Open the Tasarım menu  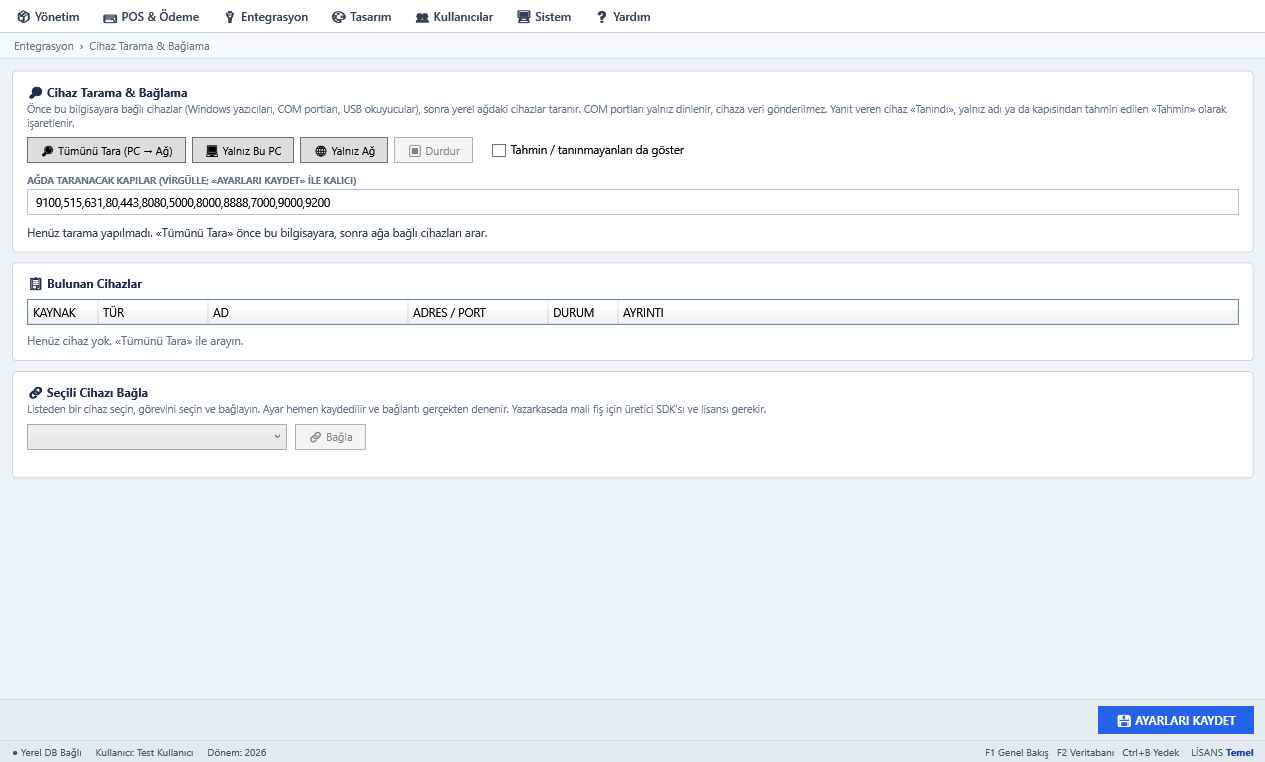coord(361,17)
